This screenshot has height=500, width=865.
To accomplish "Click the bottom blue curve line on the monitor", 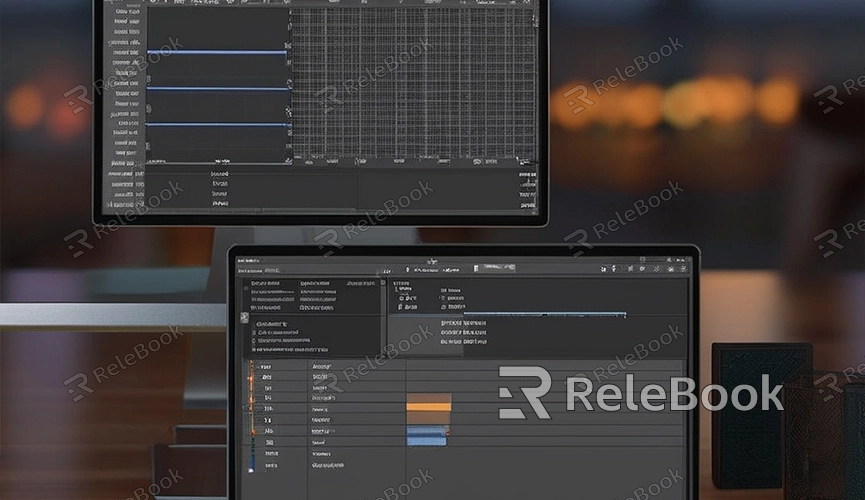I will click(x=217, y=125).
